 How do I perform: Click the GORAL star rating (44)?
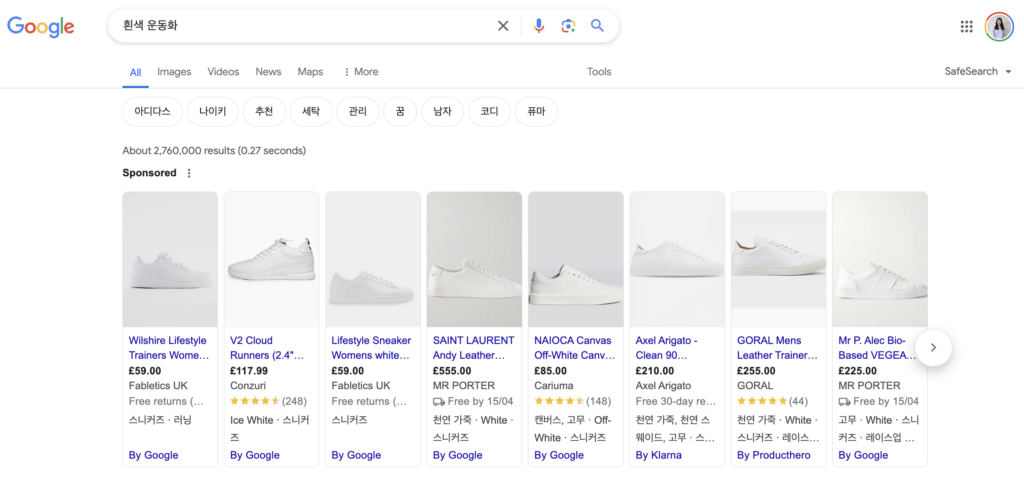(x=773, y=401)
